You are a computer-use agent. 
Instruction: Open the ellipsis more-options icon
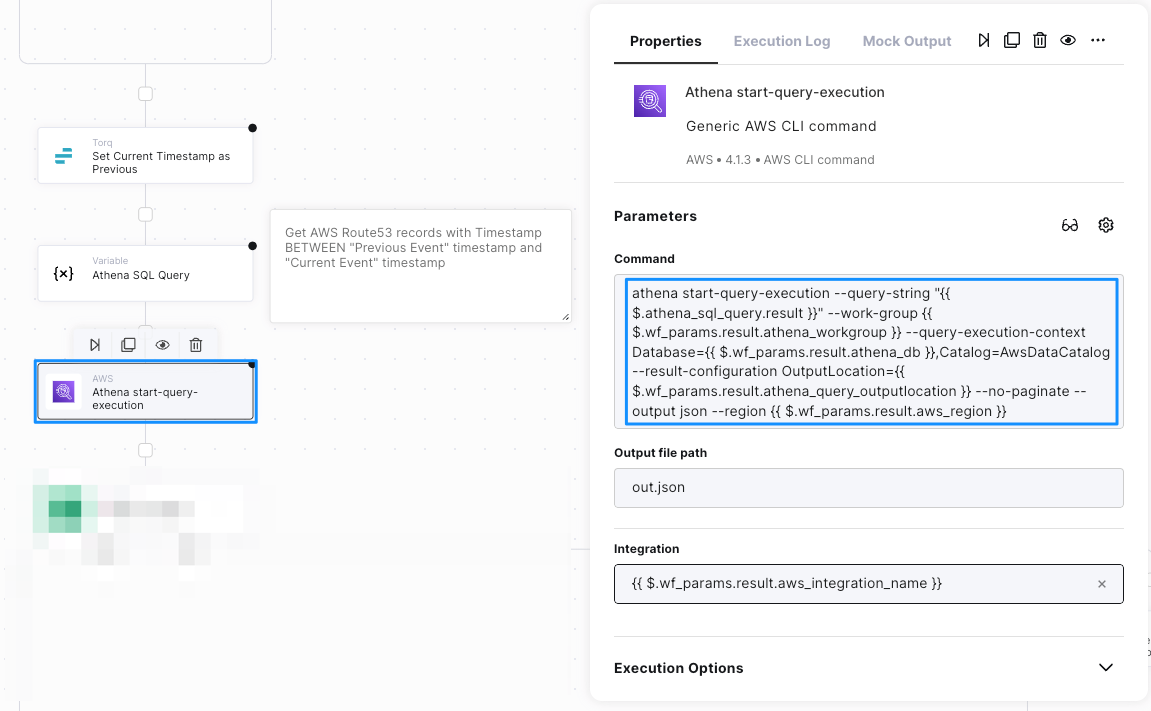coord(1097,40)
